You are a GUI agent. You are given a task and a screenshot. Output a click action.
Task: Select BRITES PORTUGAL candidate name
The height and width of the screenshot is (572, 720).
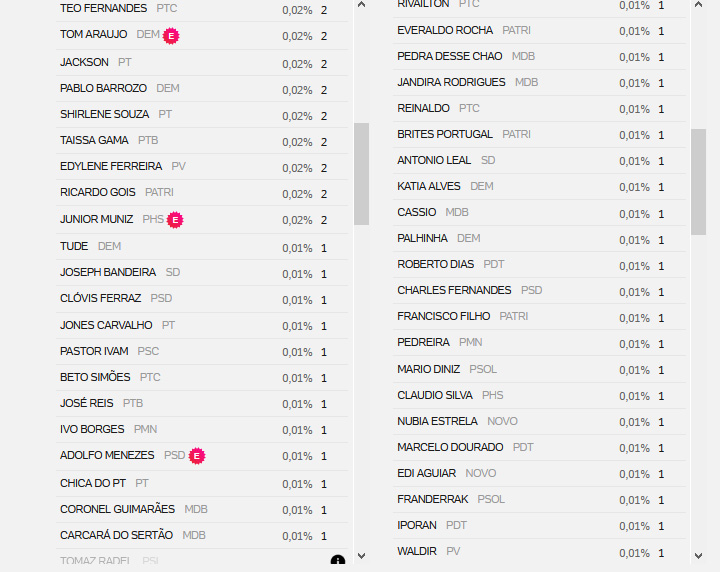tap(444, 134)
